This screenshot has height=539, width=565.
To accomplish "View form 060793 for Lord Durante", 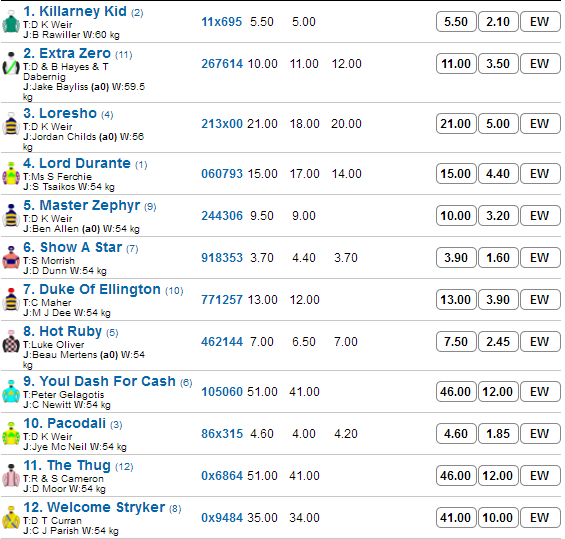I will [x=222, y=174].
